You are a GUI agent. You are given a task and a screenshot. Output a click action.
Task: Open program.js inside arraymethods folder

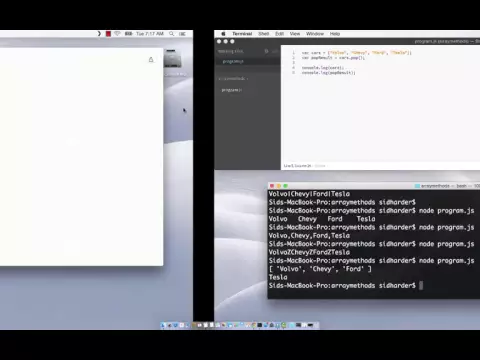click(232, 90)
